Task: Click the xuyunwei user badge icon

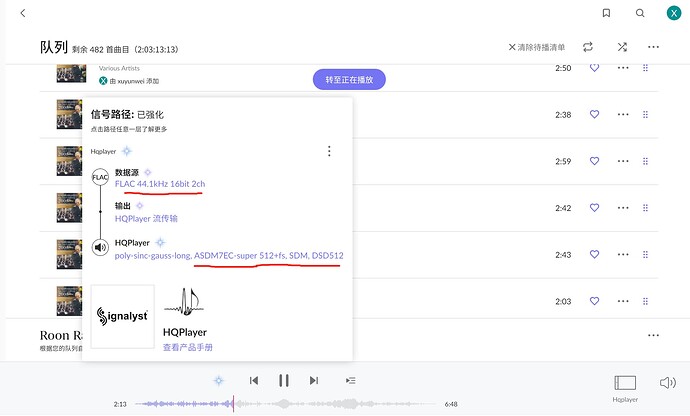Action: point(103,81)
